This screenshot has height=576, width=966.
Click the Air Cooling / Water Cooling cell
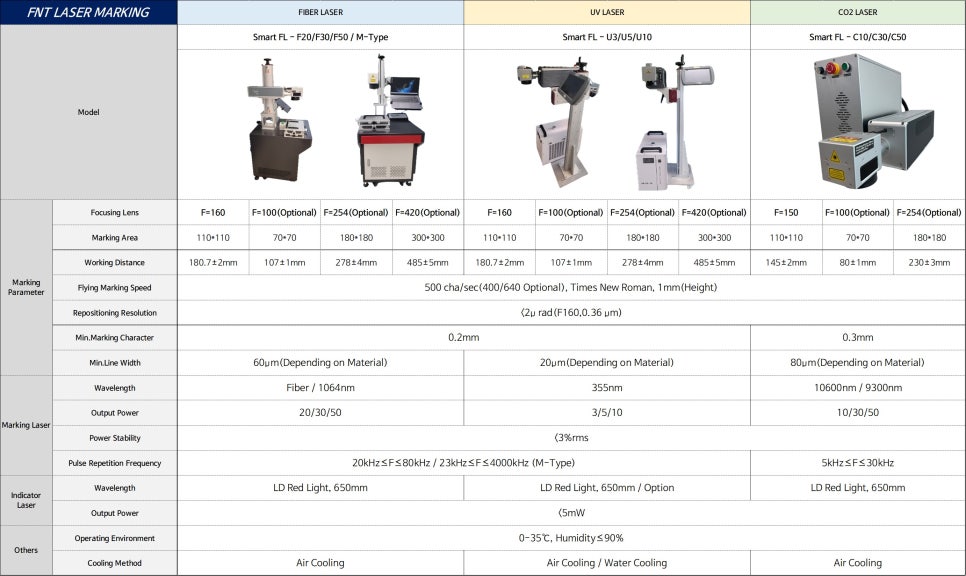[607, 563]
